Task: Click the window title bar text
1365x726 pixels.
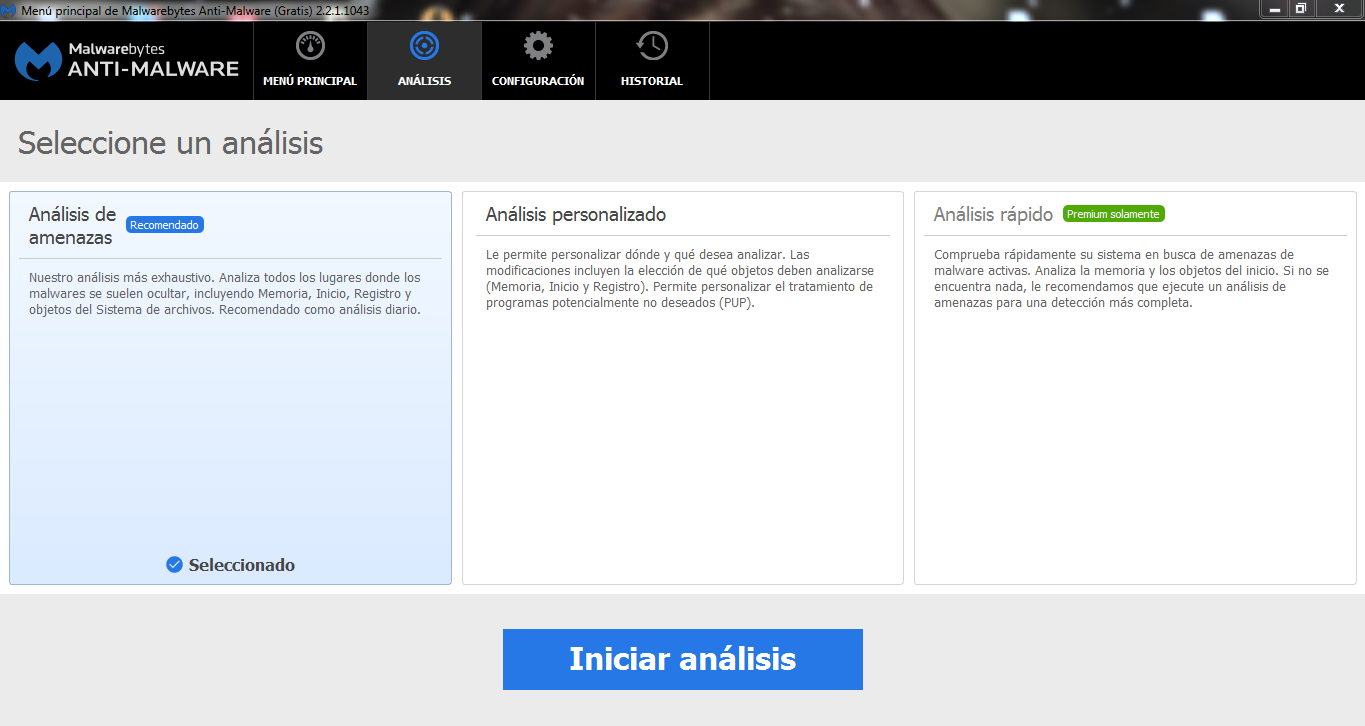Action: coord(195,10)
